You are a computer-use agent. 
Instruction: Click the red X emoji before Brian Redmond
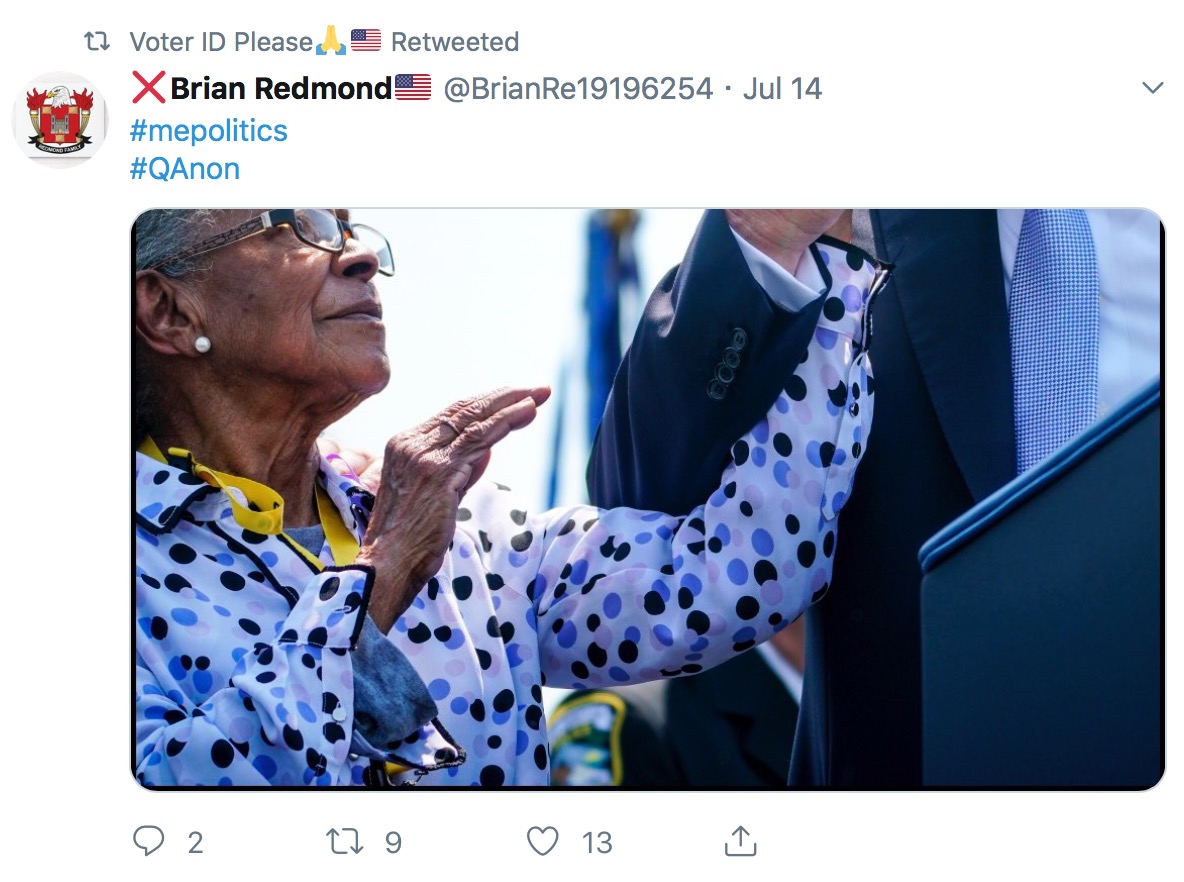(149, 89)
